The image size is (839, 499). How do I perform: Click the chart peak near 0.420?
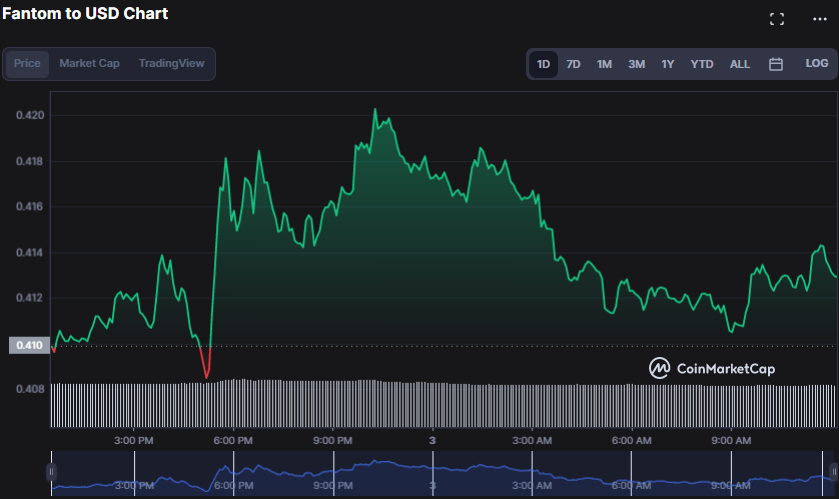coord(375,110)
